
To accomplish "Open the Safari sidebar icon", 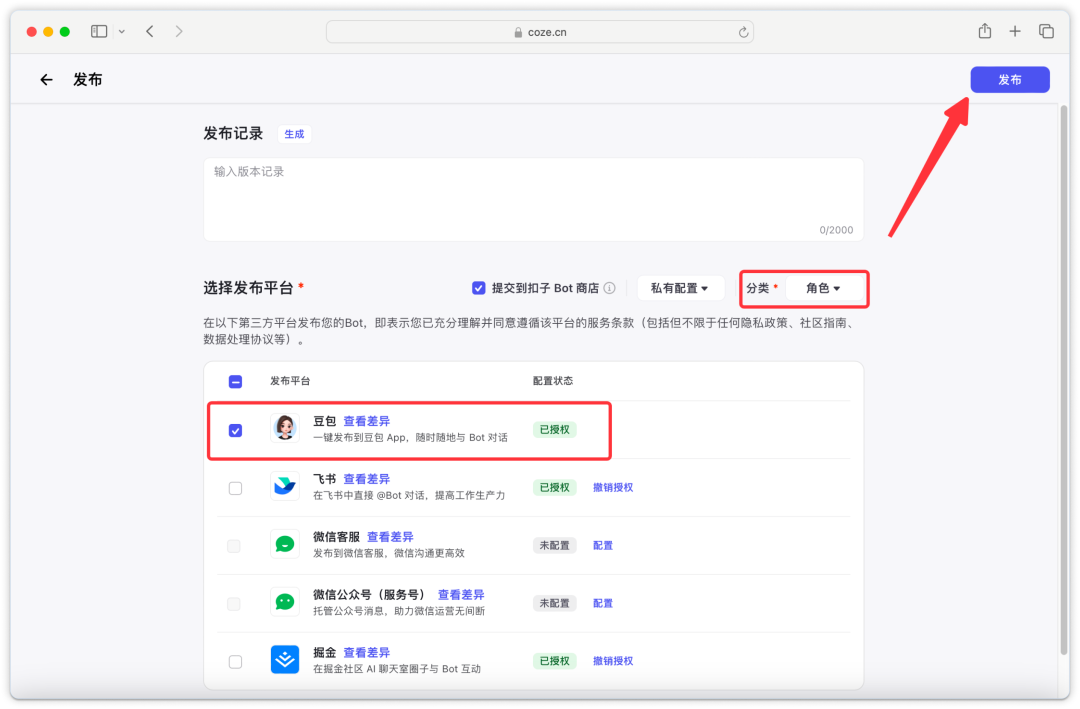I will pyautogui.click(x=98, y=31).
